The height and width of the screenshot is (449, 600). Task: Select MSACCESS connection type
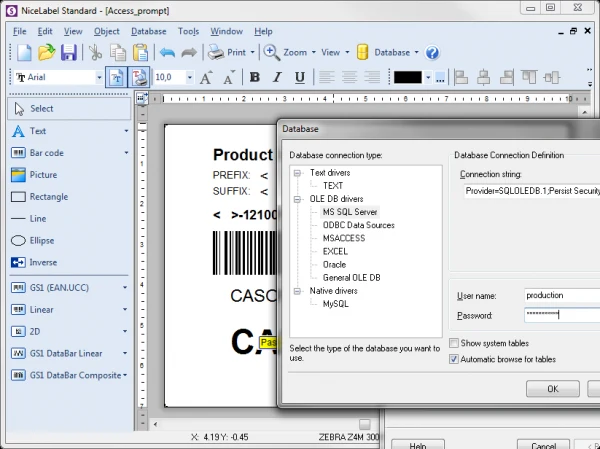(x=344, y=238)
